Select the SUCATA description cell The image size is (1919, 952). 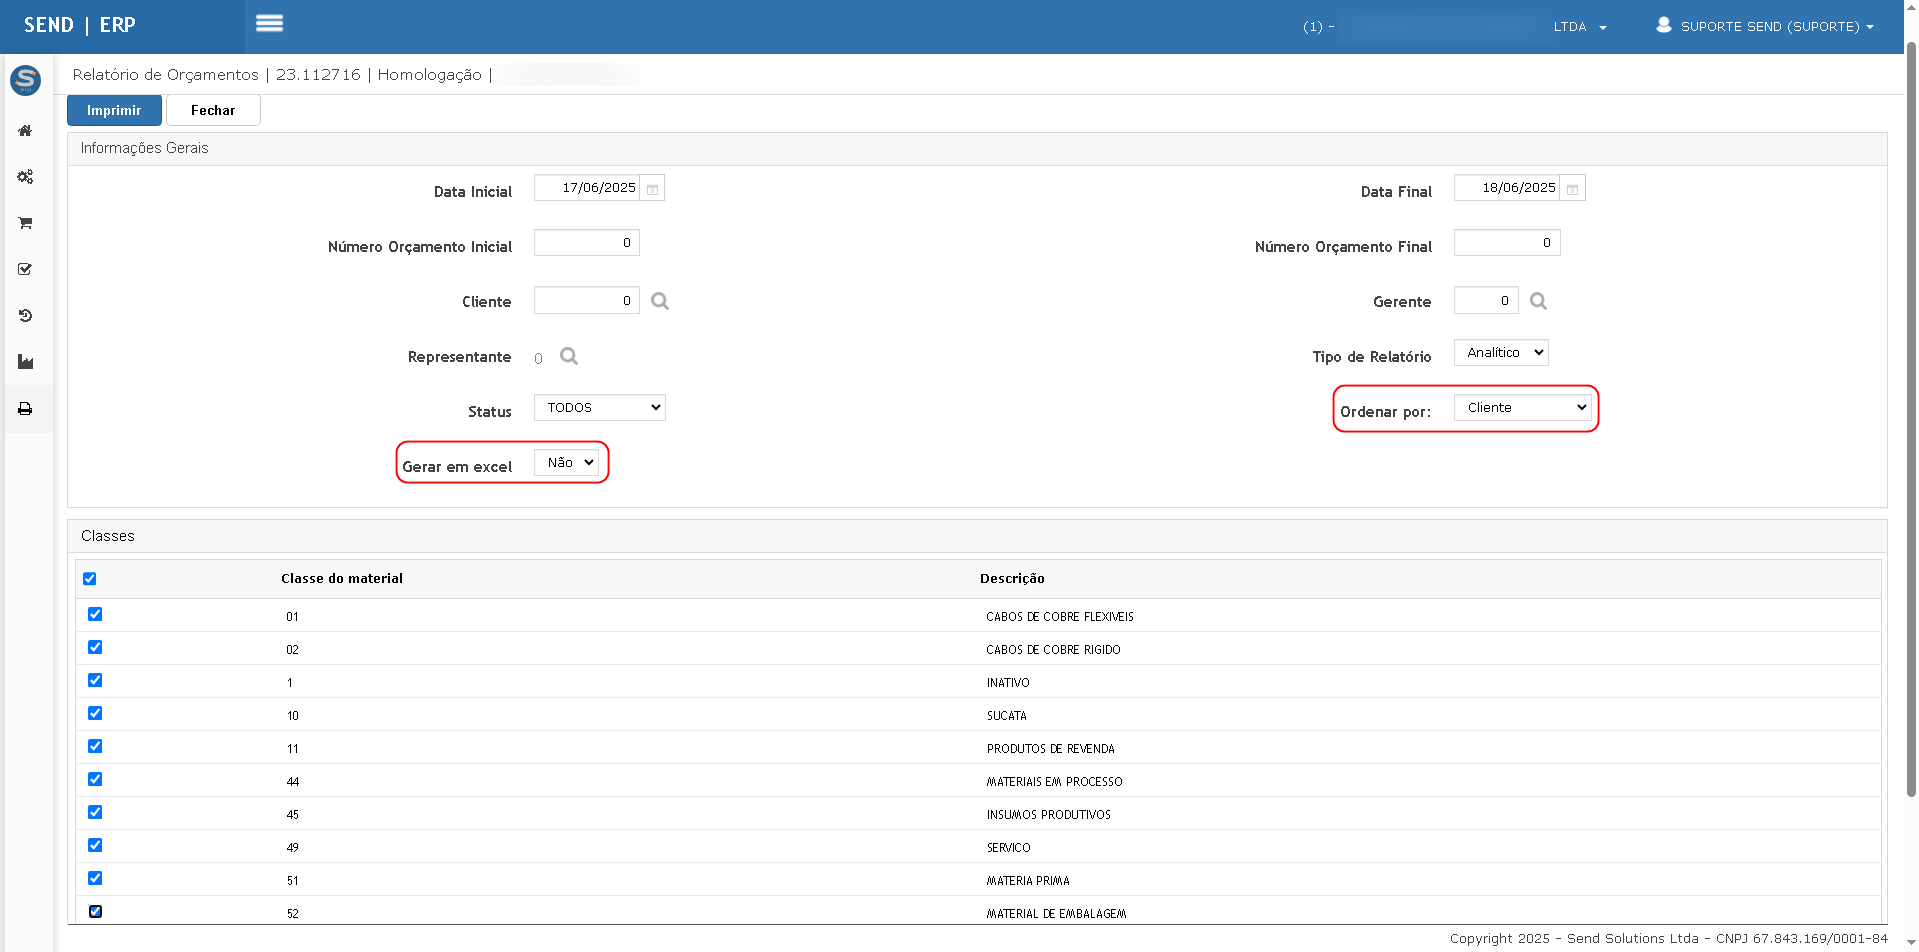tap(1006, 716)
